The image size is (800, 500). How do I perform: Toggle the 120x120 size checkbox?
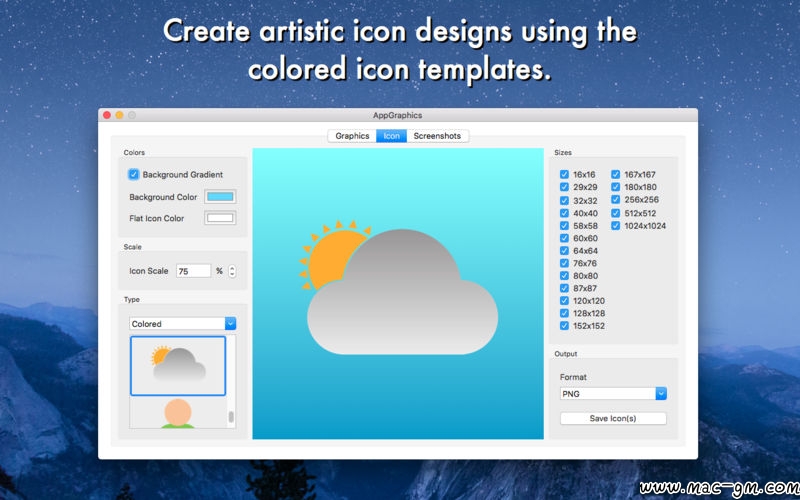pyautogui.click(x=564, y=301)
